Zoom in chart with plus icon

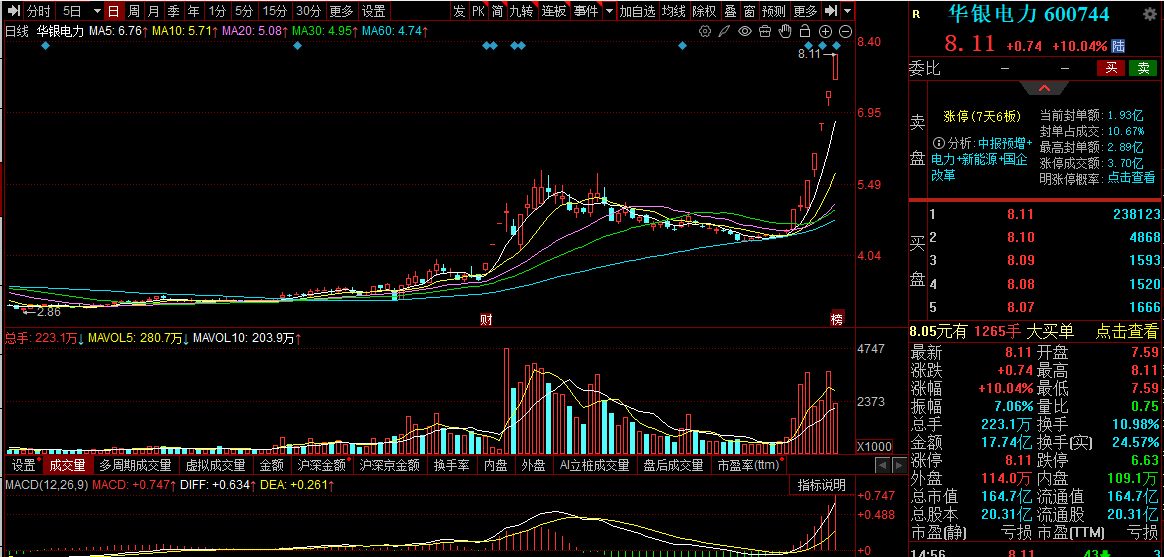825,31
